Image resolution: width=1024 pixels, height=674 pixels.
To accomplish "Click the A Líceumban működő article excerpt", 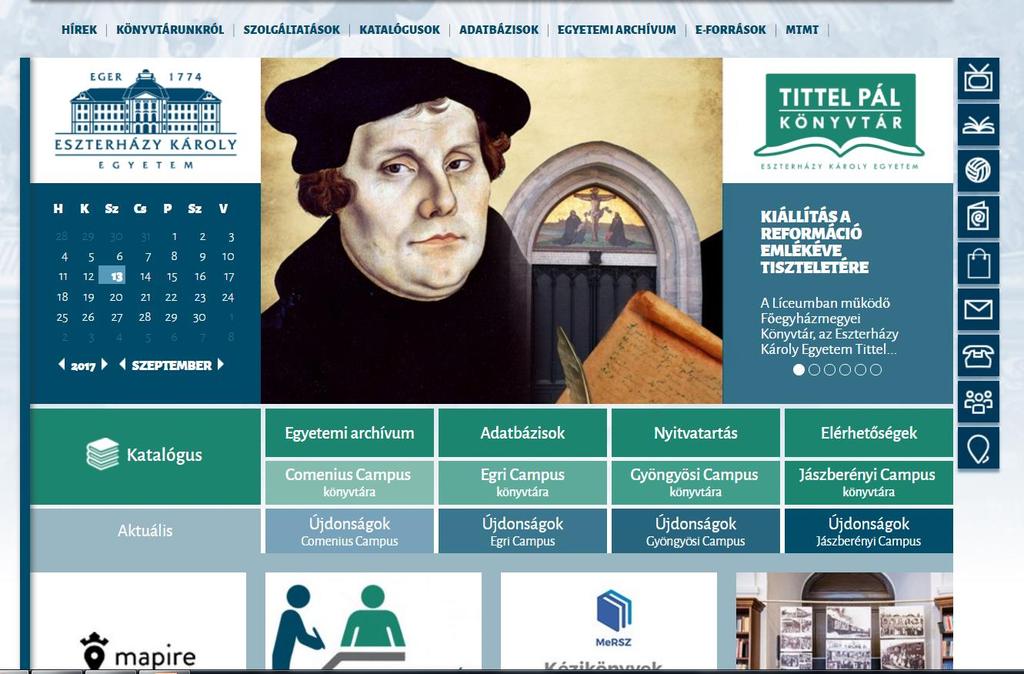I will tap(829, 326).
